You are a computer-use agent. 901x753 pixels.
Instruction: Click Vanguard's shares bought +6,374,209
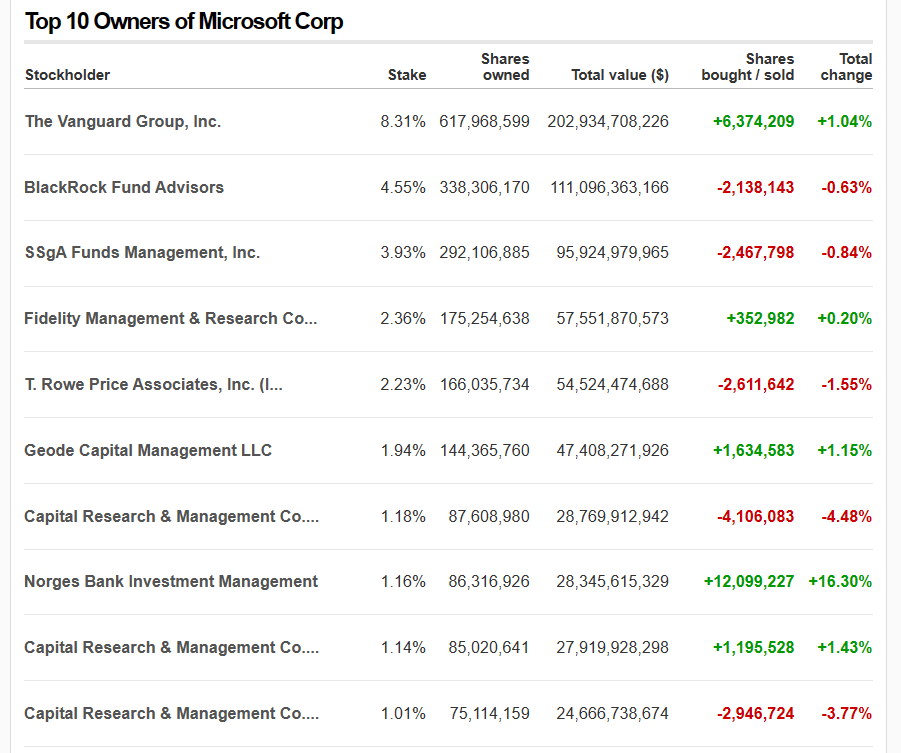click(753, 121)
